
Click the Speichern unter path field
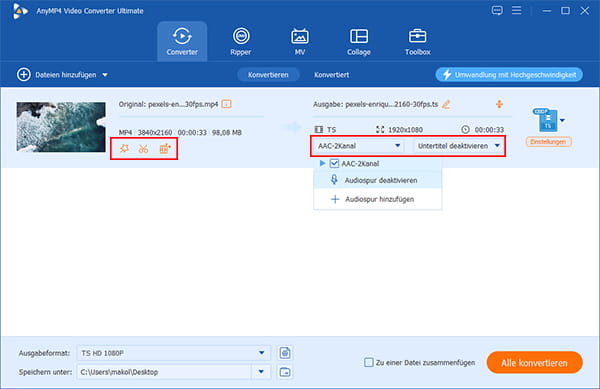[165, 372]
